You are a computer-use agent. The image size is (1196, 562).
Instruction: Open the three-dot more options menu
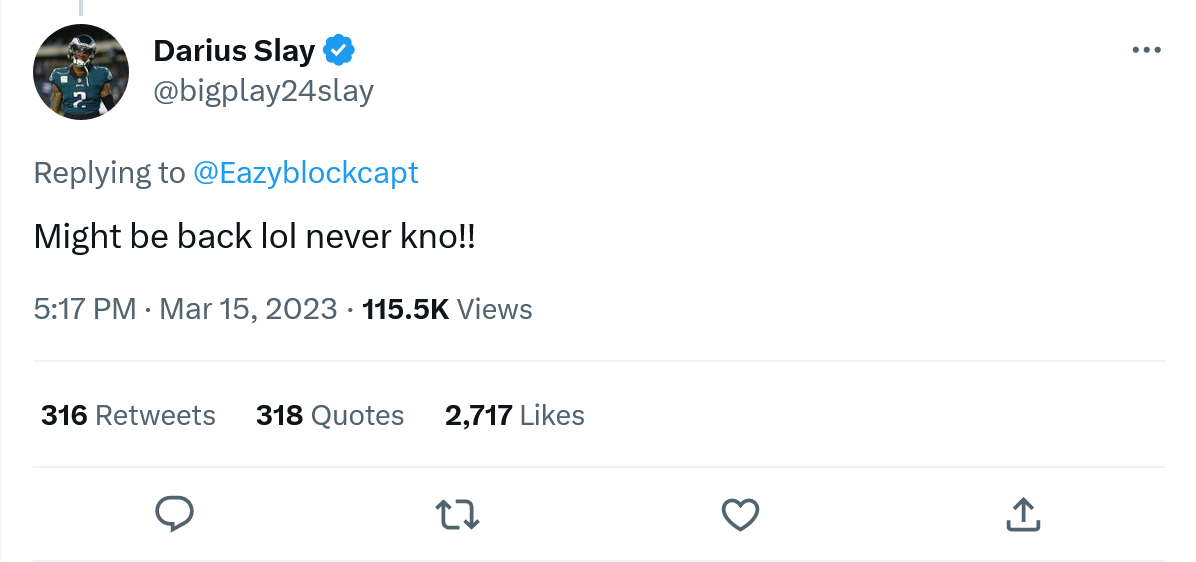1146,50
